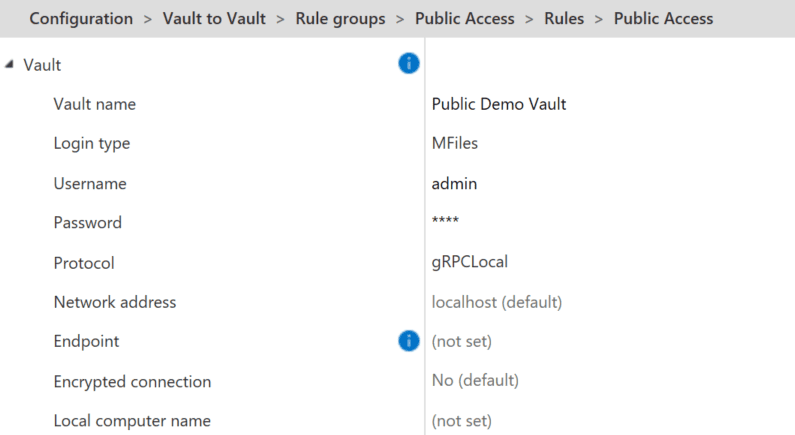Click the info icon beside Endpoint
This screenshot has height=435, width=795.
click(408, 341)
